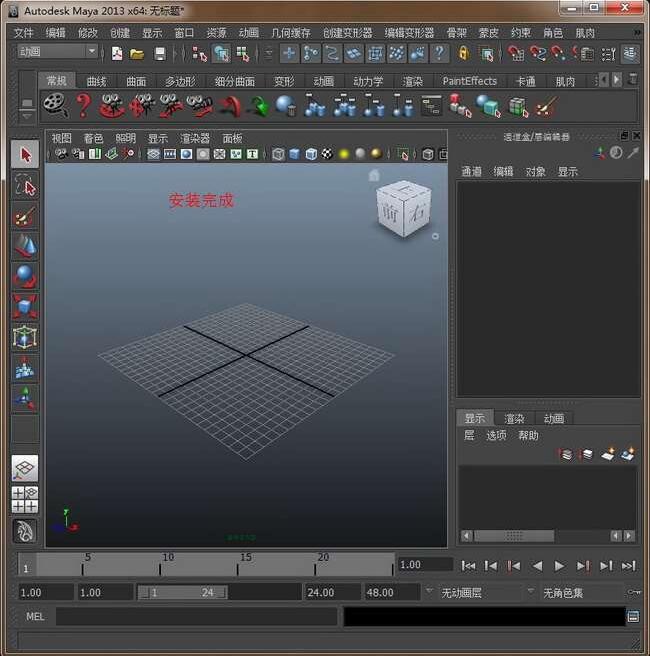
Task: Click the red question mark shelf icon
Action: 84,105
